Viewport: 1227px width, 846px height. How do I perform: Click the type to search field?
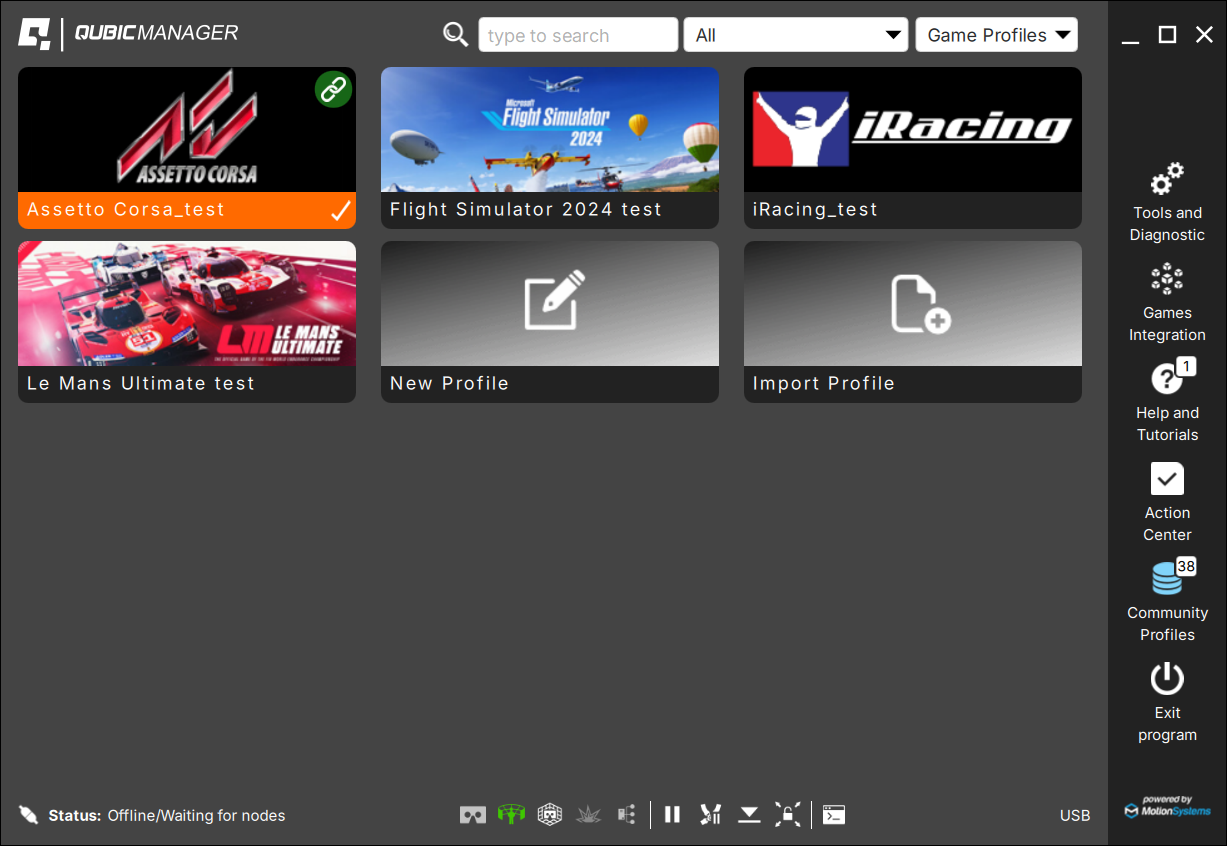point(577,35)
